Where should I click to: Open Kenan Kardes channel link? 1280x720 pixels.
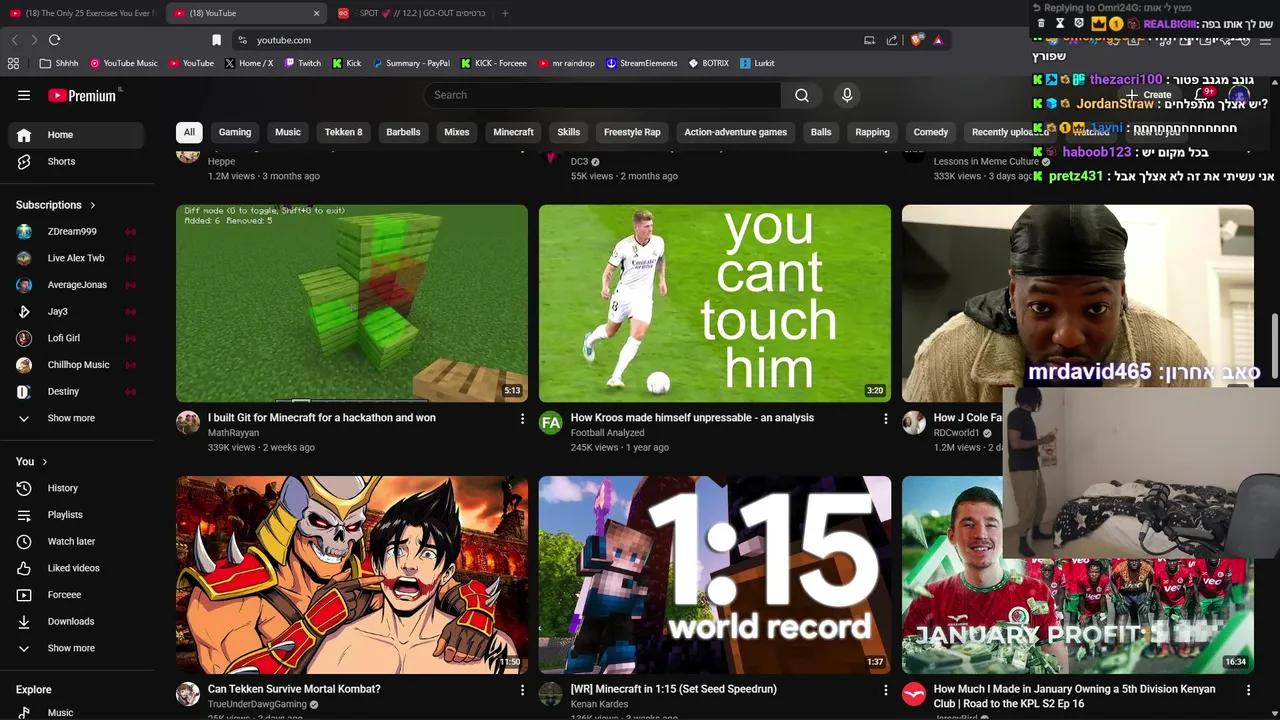(599, 705)
